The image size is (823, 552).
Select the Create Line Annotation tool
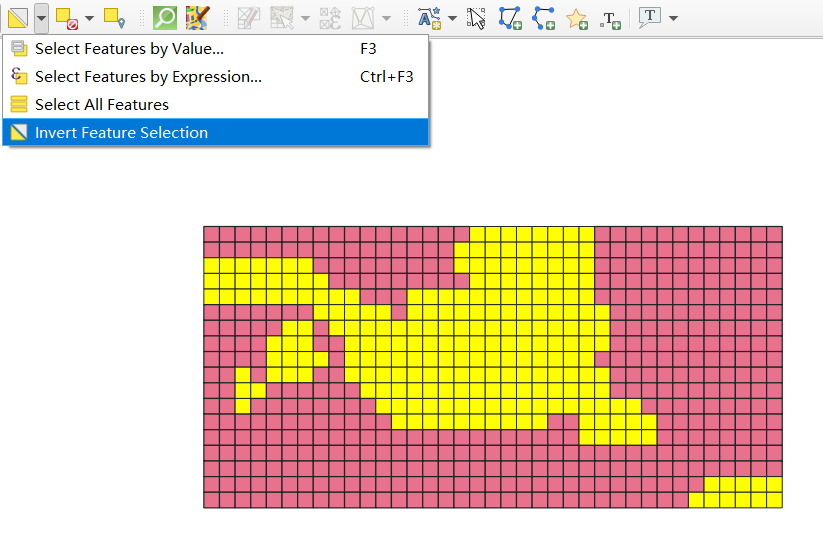(543, 18)
